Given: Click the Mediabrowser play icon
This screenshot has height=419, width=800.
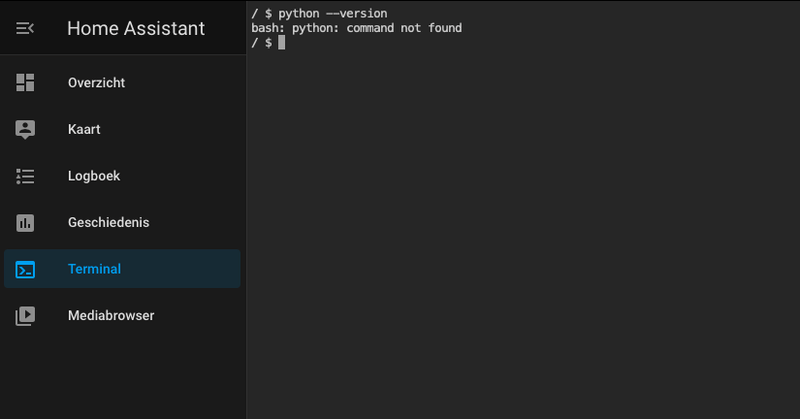Looking at the screenshot, I should coord(25,315).
